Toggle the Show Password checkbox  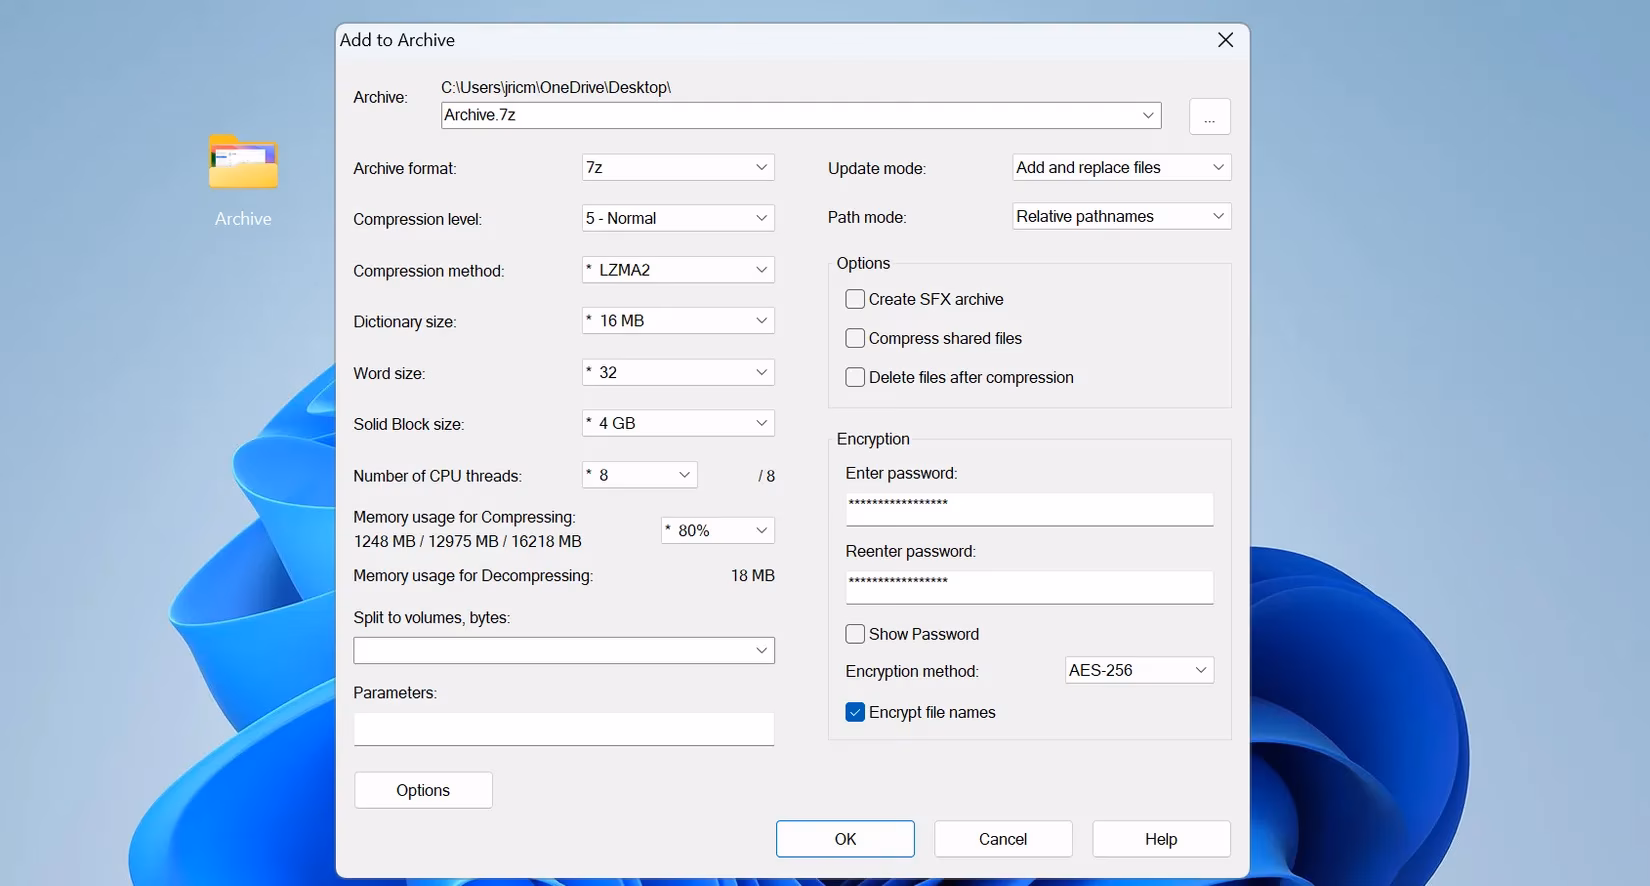click(855, 634)
